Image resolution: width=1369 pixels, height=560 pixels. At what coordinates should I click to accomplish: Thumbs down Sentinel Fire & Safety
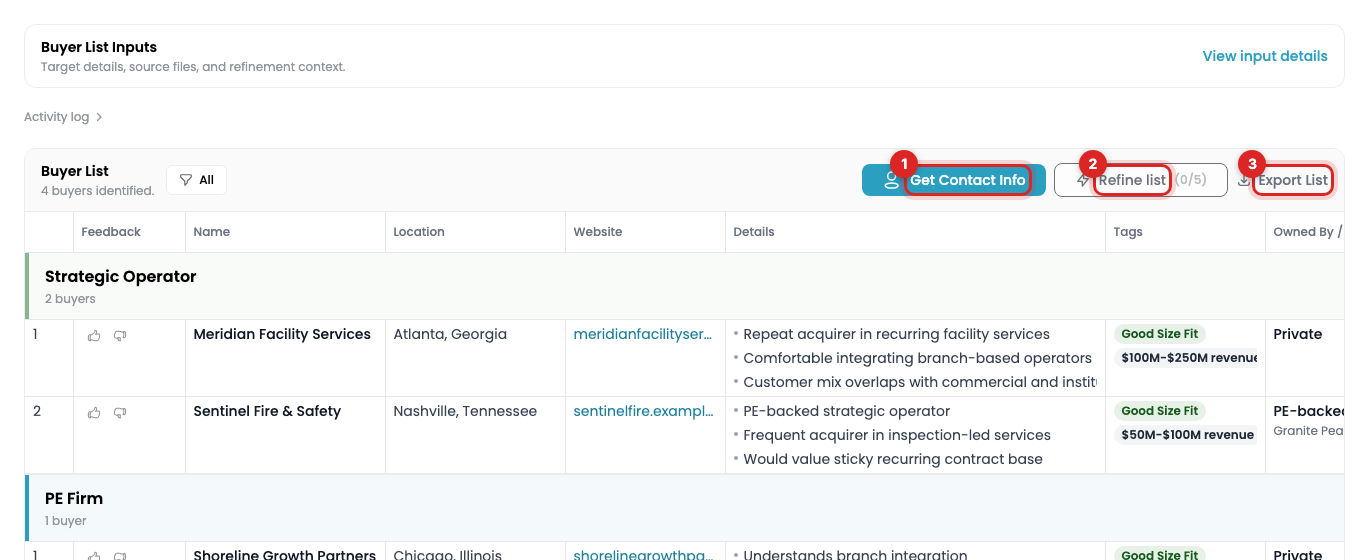click(120, 412)
